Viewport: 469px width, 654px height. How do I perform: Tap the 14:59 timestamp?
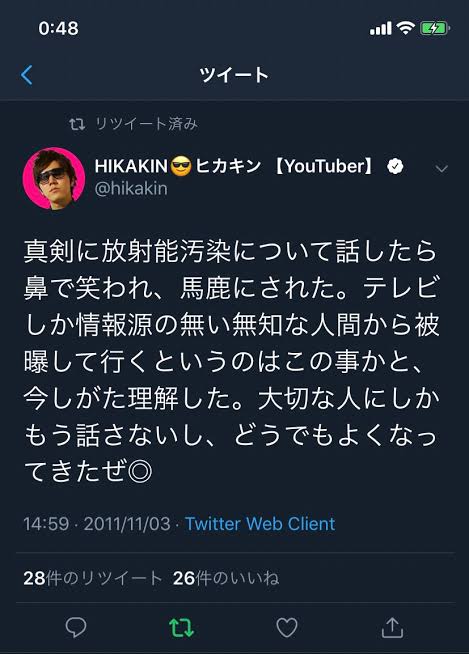click(46, 524)
